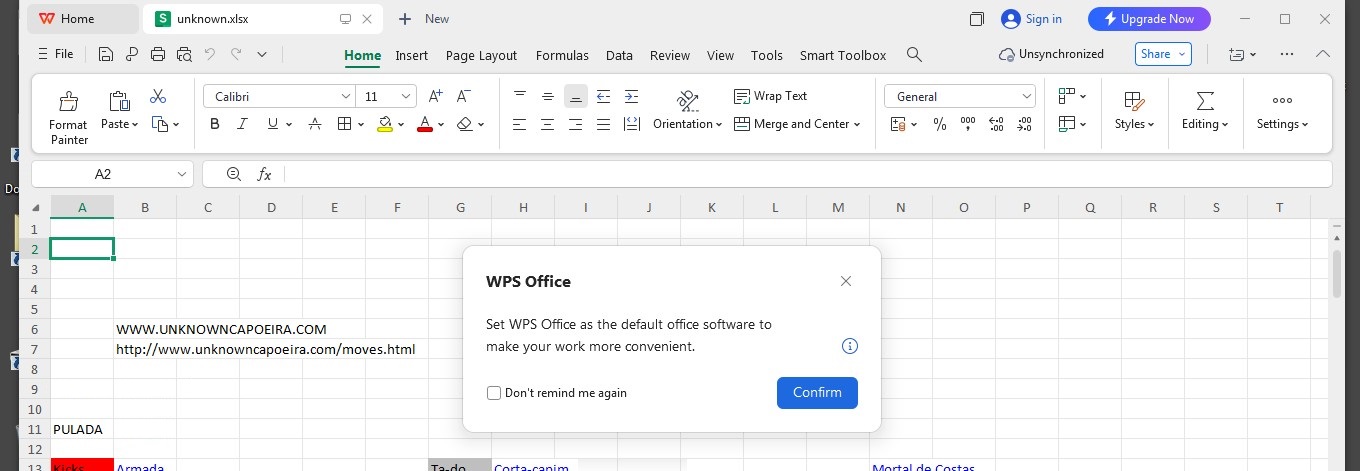
Task: Open the Page Layout tab
Action: point(481,55)
